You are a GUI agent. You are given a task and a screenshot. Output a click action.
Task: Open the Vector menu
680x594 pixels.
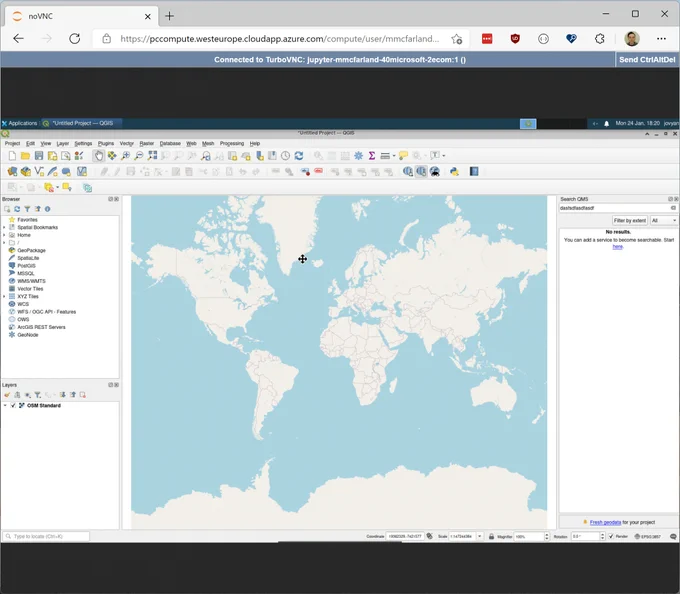[x=127, y=144]
